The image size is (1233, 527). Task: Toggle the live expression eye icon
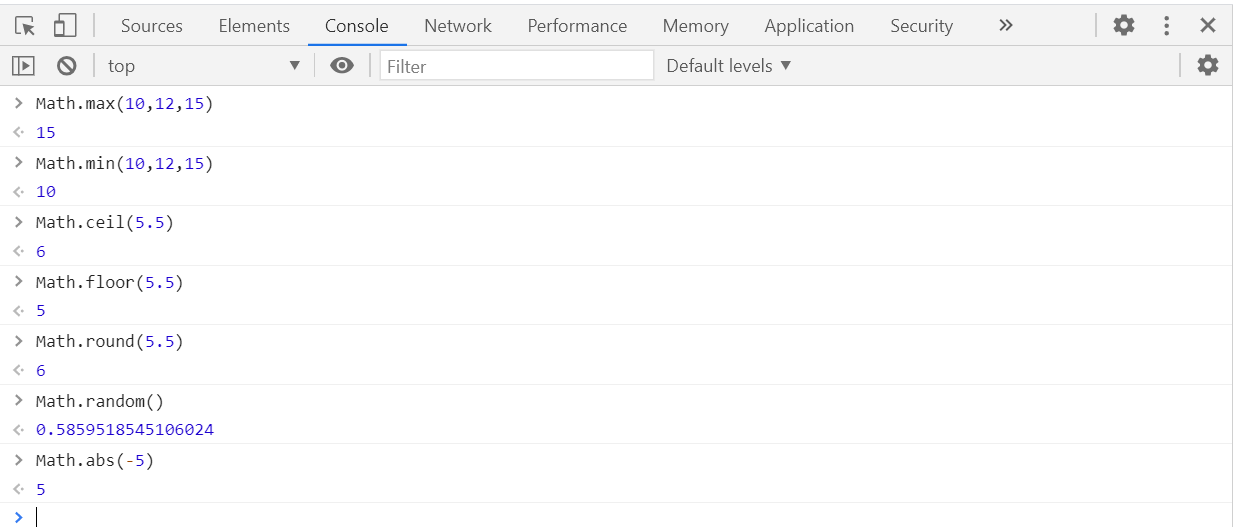342,66
